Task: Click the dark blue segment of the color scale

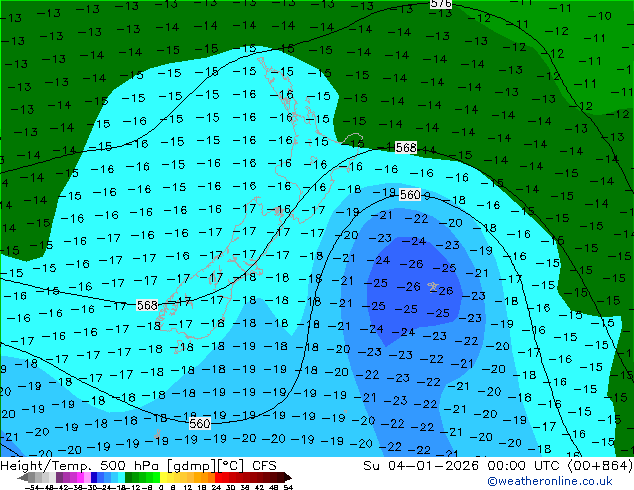Action: 94,477
